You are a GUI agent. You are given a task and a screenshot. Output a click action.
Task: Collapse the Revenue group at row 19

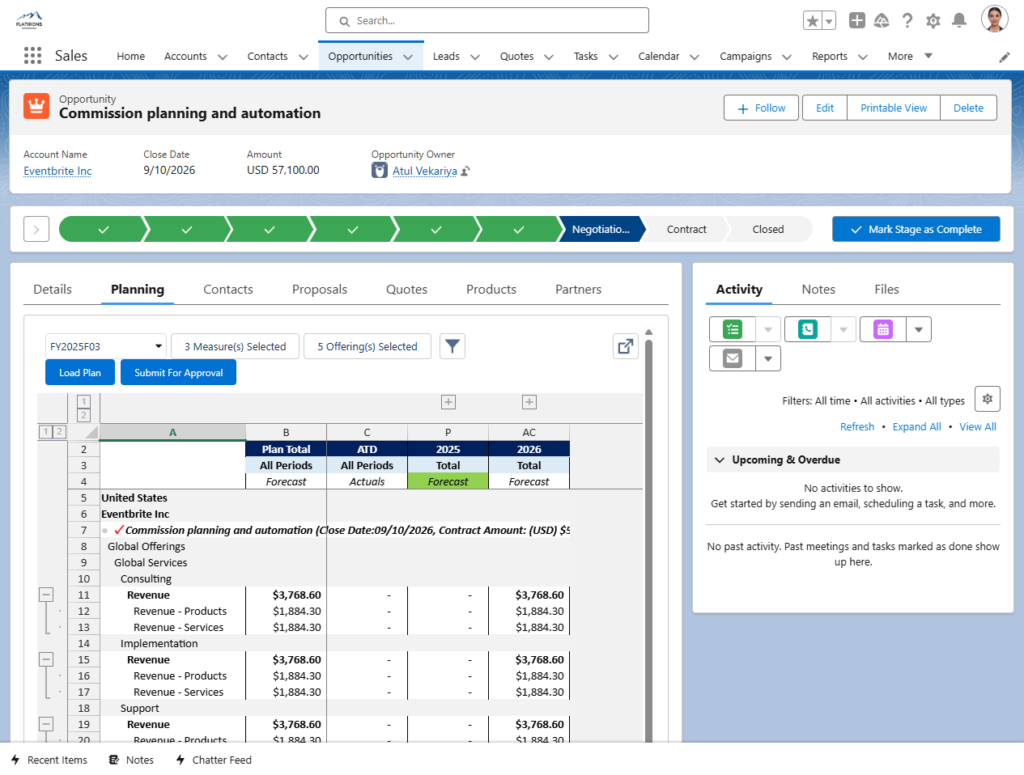point(46,724)
